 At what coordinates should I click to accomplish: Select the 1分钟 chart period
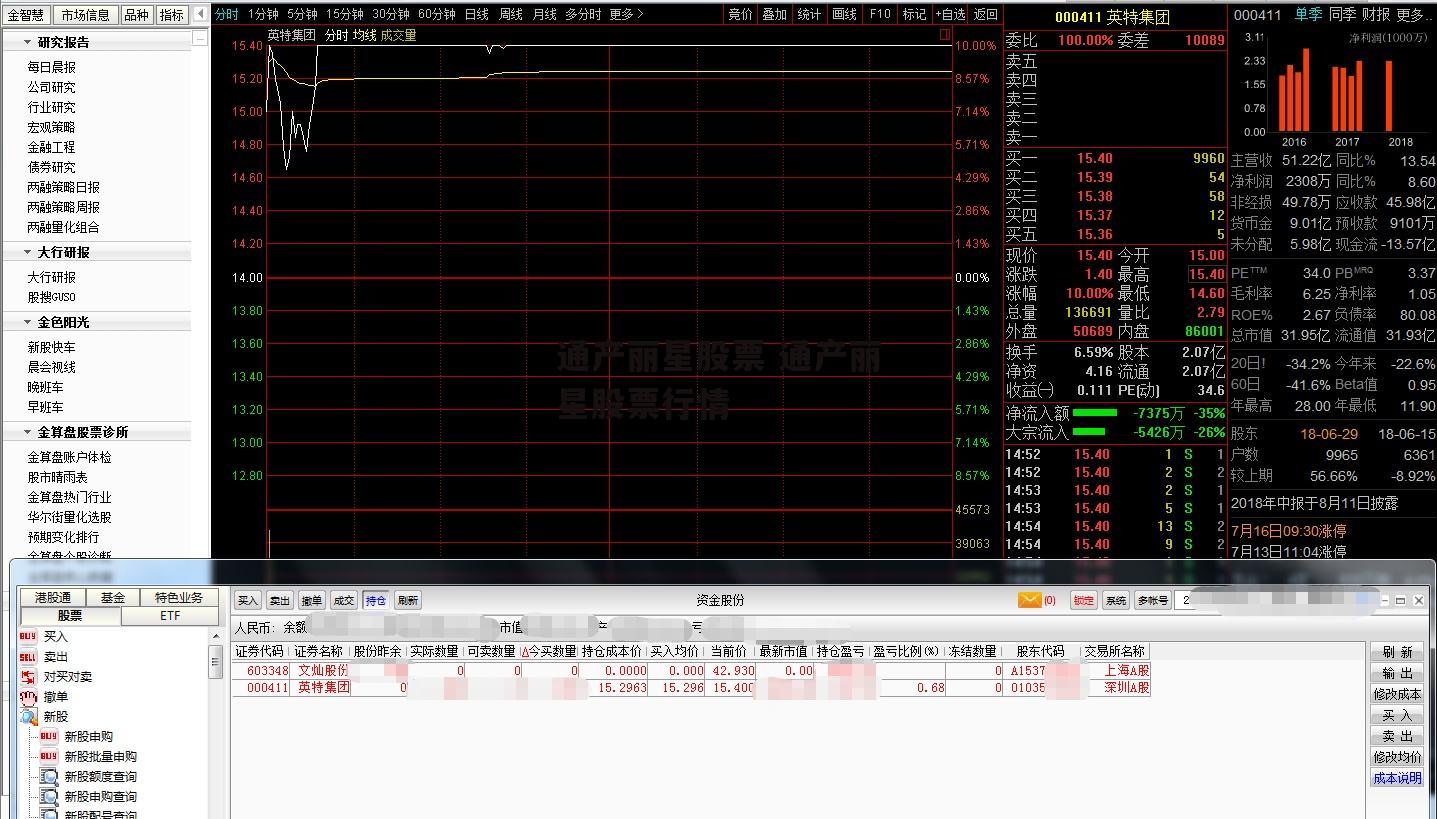[x=263, y=14]
